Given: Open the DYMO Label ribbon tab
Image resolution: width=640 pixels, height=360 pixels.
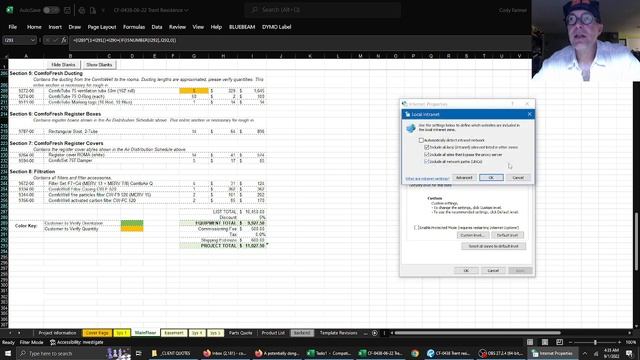Looking at the screenshot, I should click(x=277, y=27).
